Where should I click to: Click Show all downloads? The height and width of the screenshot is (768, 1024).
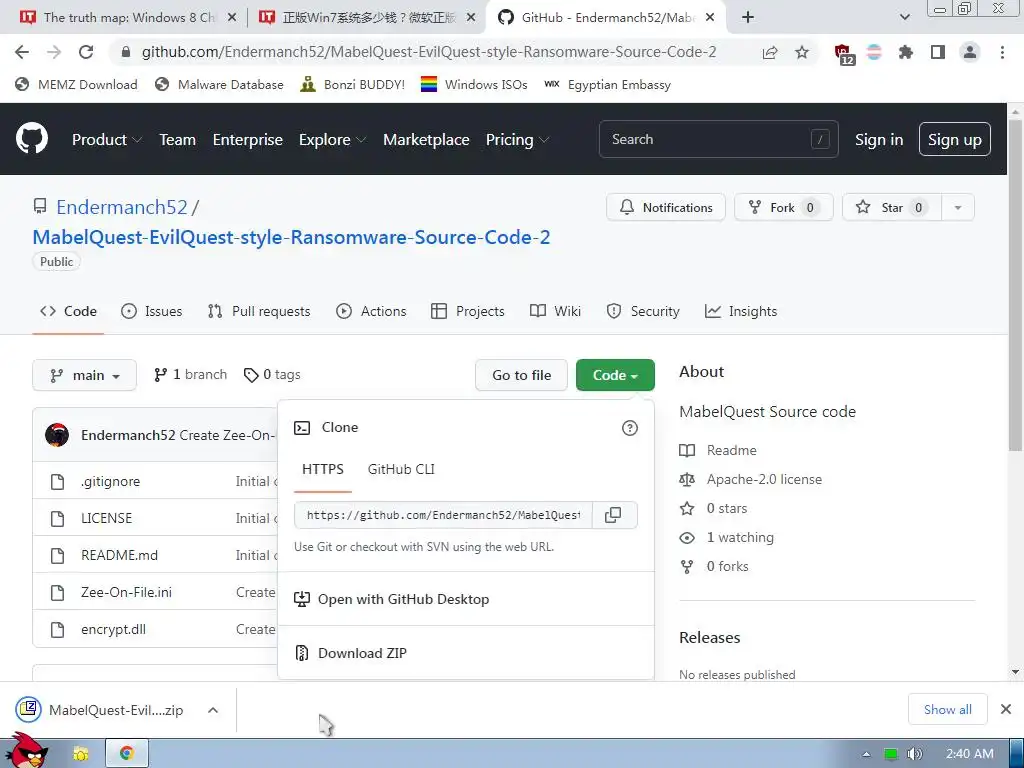948,709
